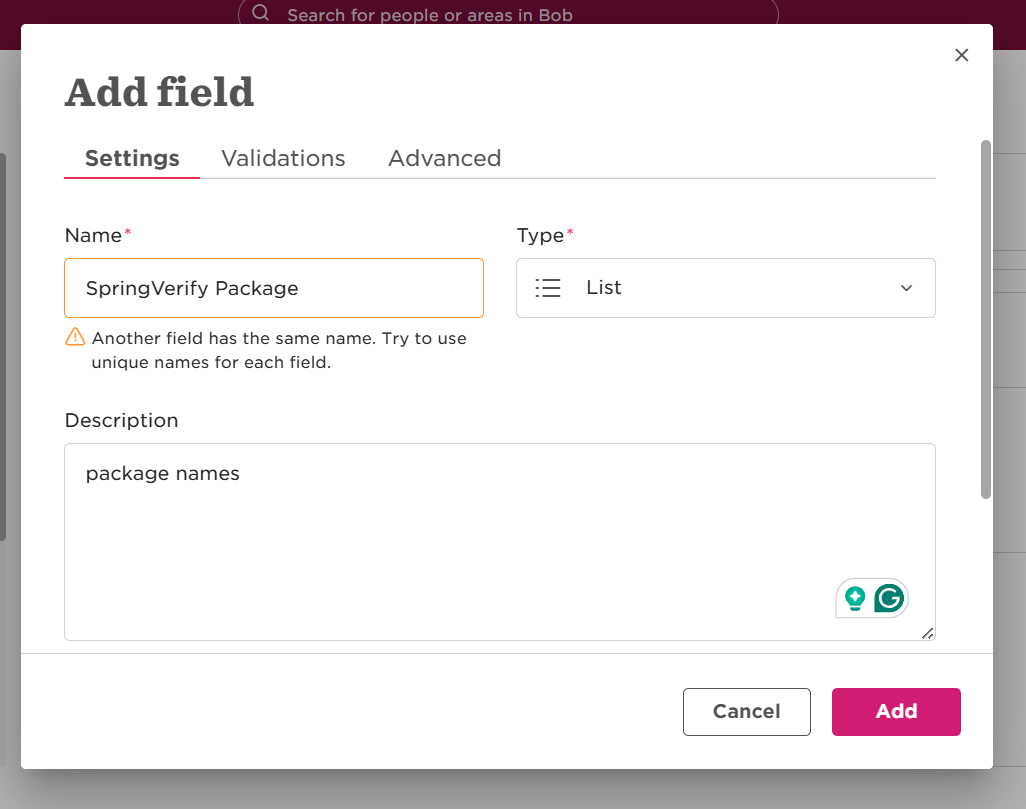The height and width of the screenshot is (809, 1026).
Task: Focus the 'Search for people or areas' field
Action: [508, 12]
